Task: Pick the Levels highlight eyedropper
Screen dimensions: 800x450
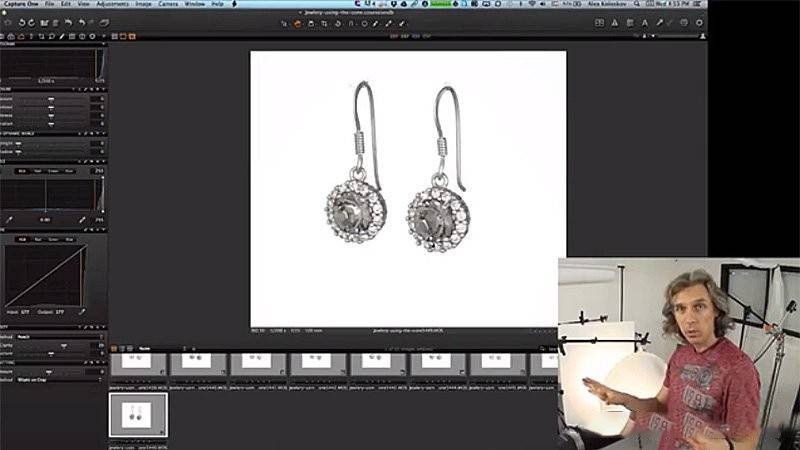Action: pyautogui.click(x=82, y=219)
